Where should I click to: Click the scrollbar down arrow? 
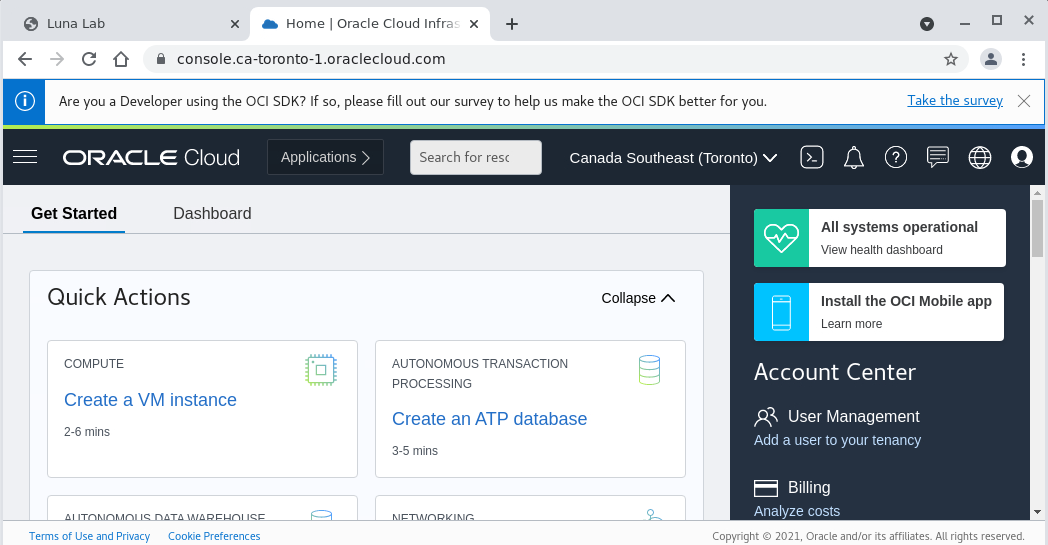1037,512
